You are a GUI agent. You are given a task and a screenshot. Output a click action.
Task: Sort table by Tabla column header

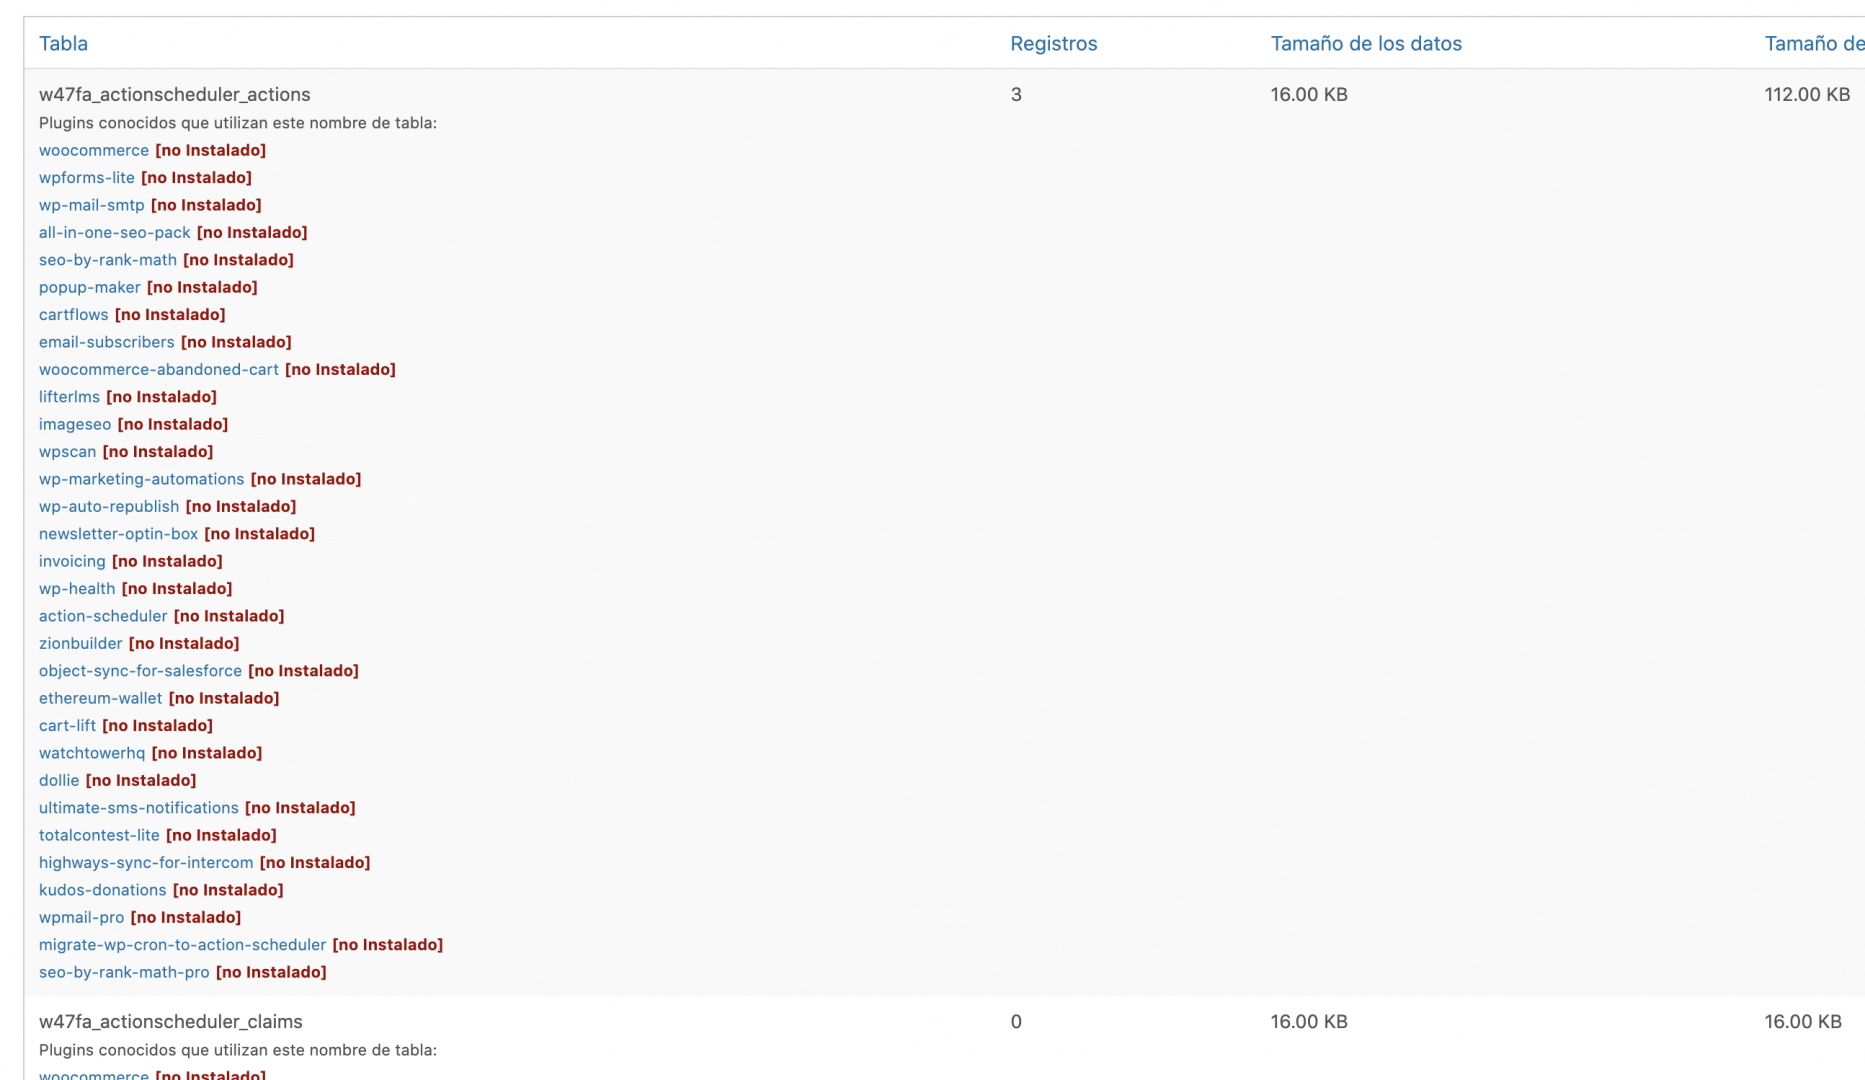coord(63,43)
